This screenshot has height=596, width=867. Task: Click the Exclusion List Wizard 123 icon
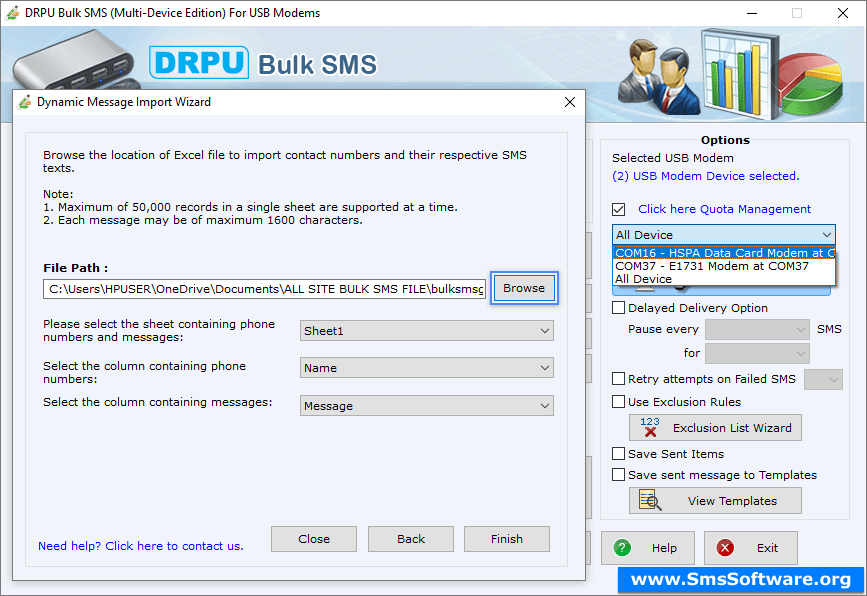pos(650,427)
